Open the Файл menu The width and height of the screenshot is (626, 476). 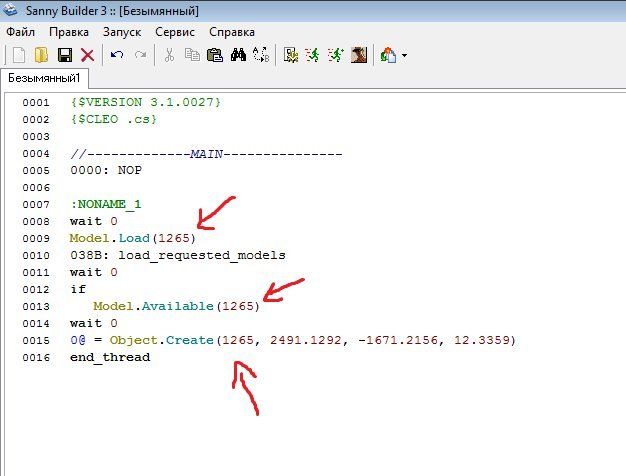(20, 32)
